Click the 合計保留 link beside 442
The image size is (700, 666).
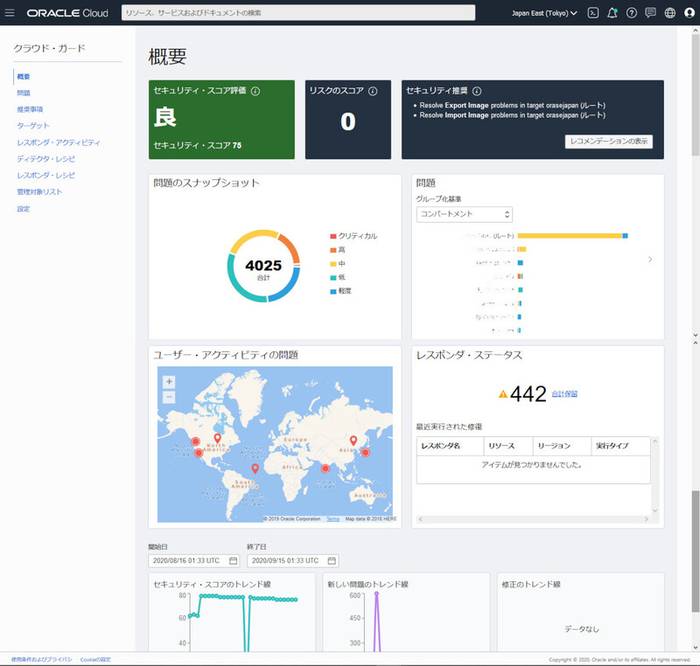[564, 394]
